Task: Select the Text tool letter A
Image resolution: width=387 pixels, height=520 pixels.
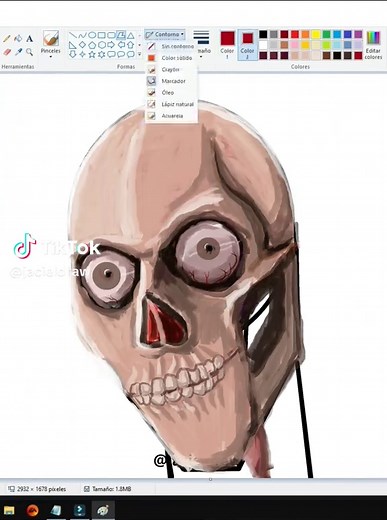Action: click(30, 39)
